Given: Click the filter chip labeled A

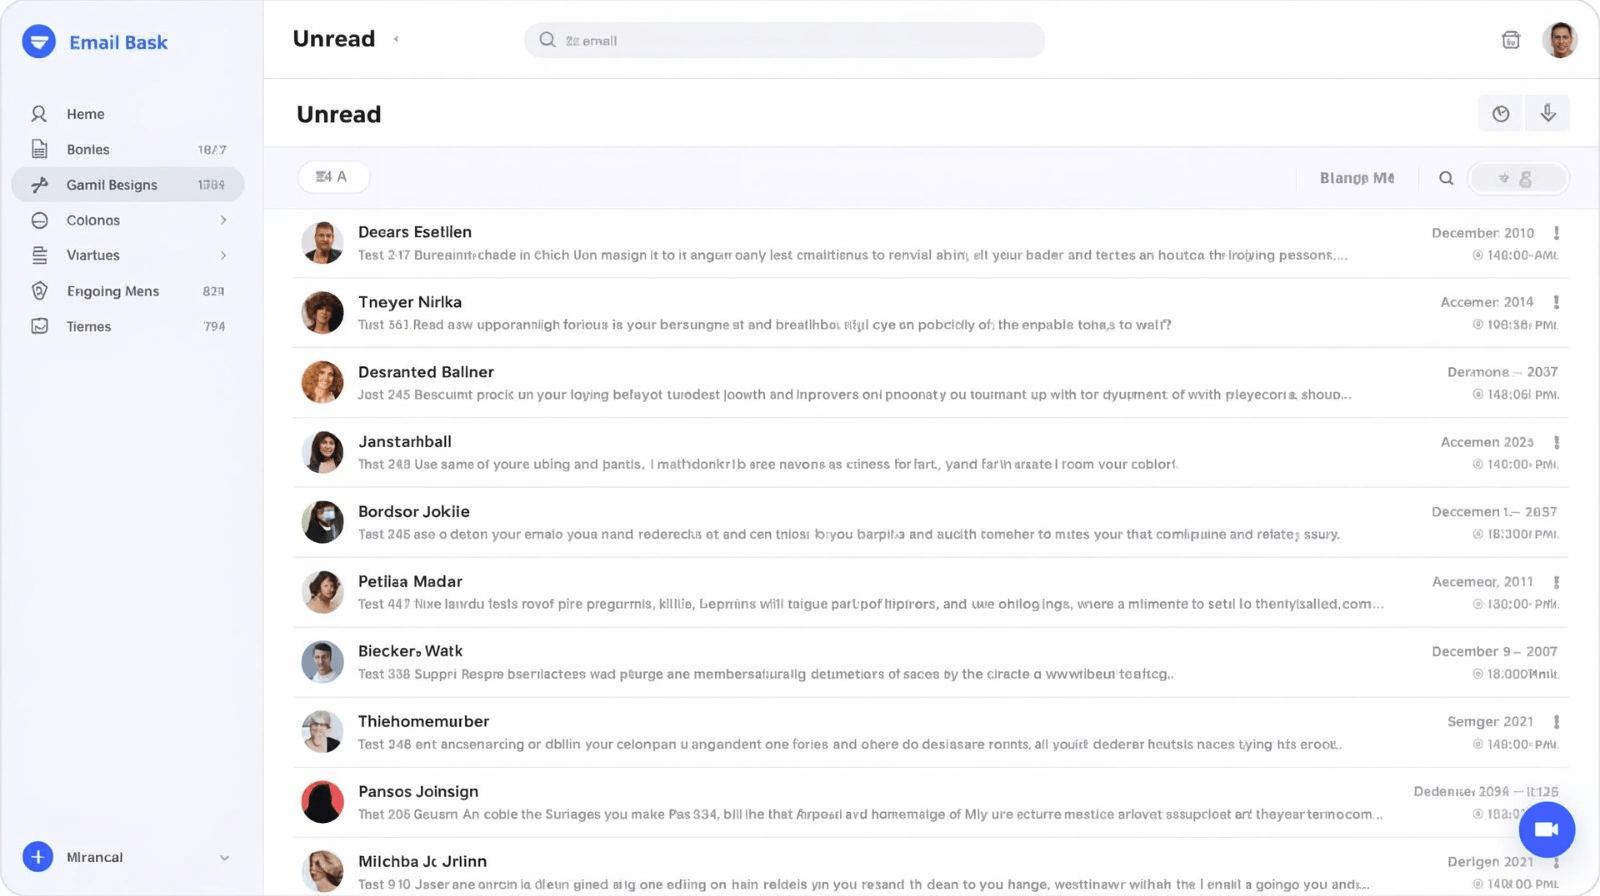Looking at the screenshot, I should click(333, 177).
